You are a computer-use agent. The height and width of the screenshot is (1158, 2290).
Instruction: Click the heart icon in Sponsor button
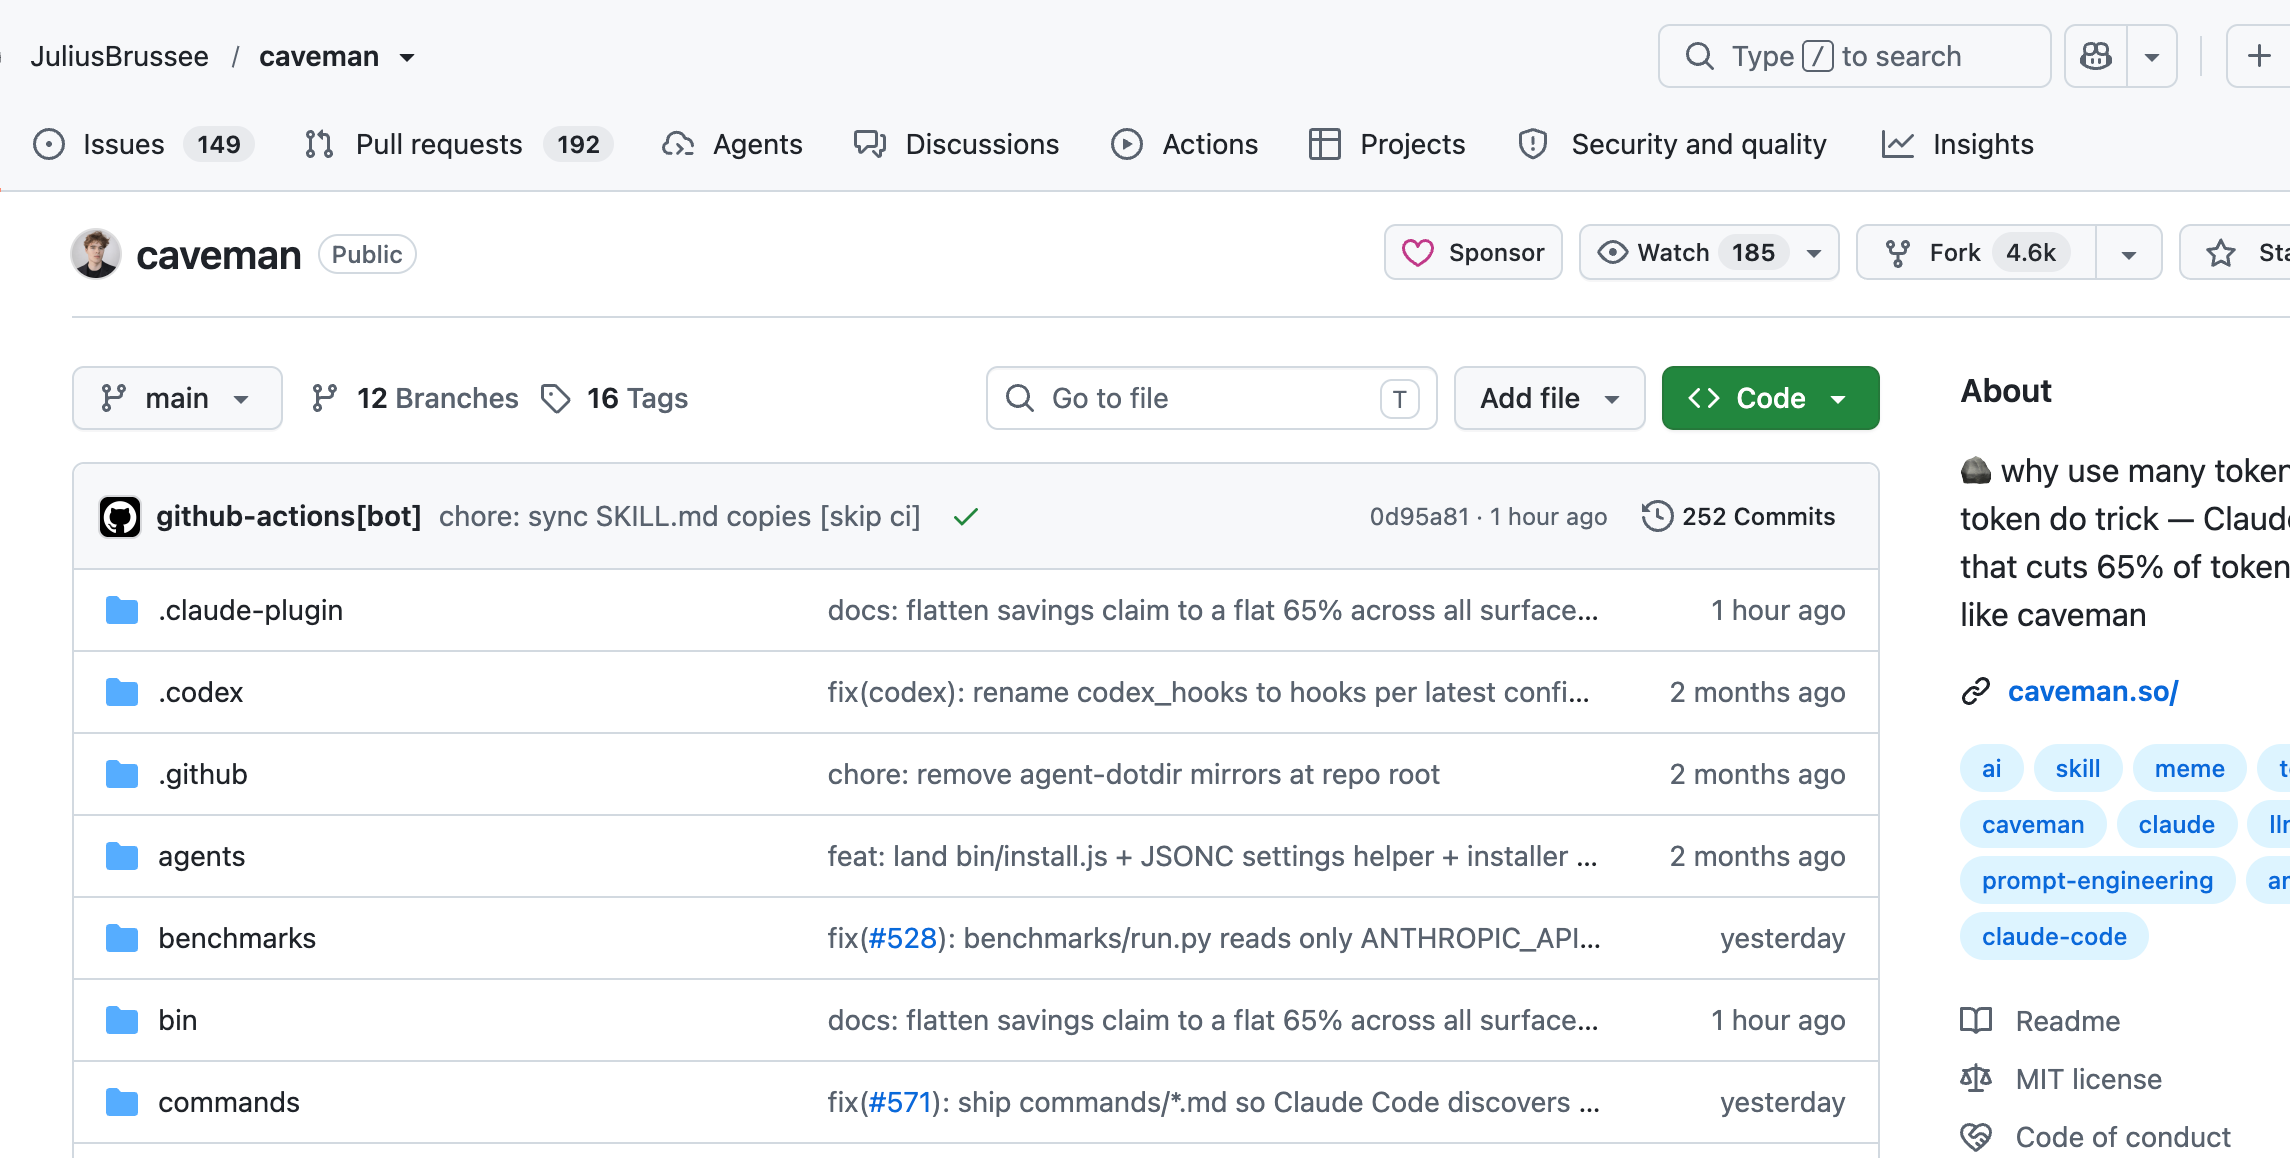click(1417, 252)
